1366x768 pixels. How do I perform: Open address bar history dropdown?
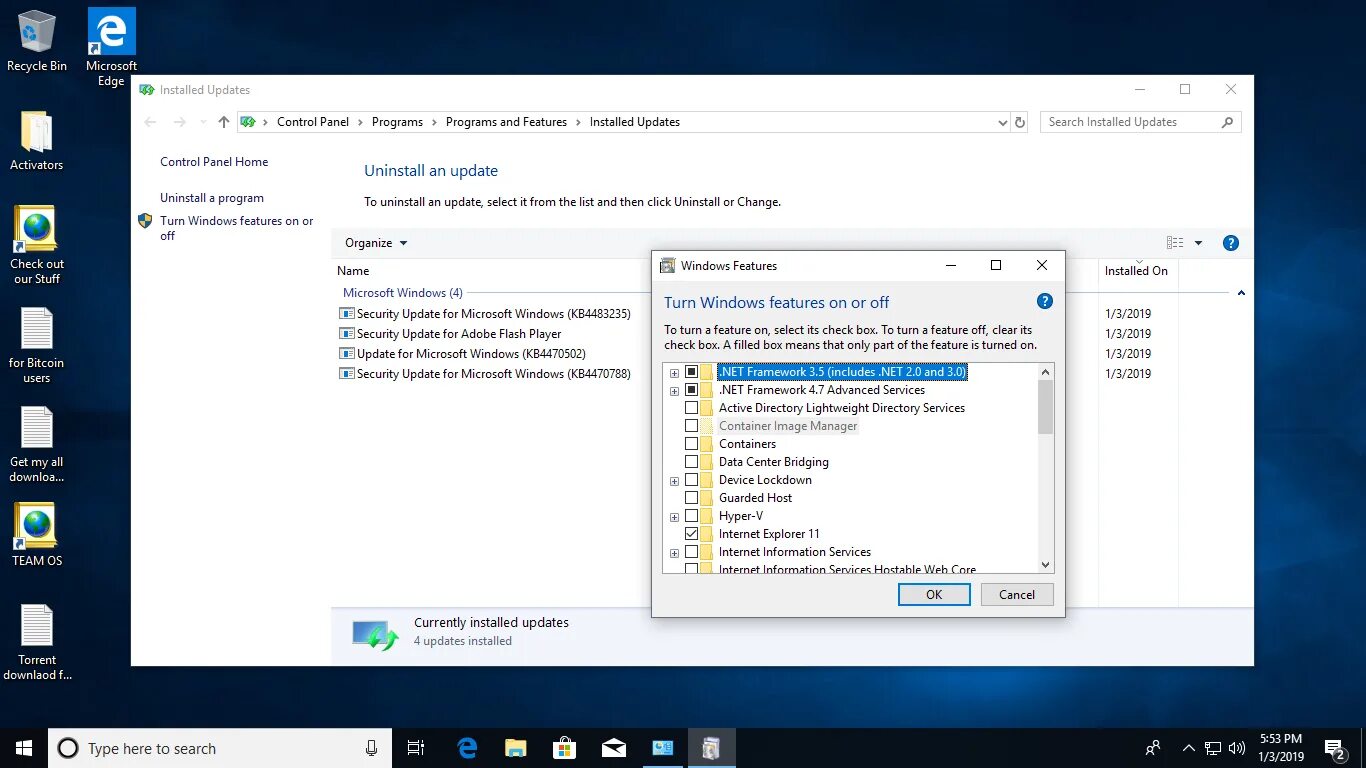1002,122
